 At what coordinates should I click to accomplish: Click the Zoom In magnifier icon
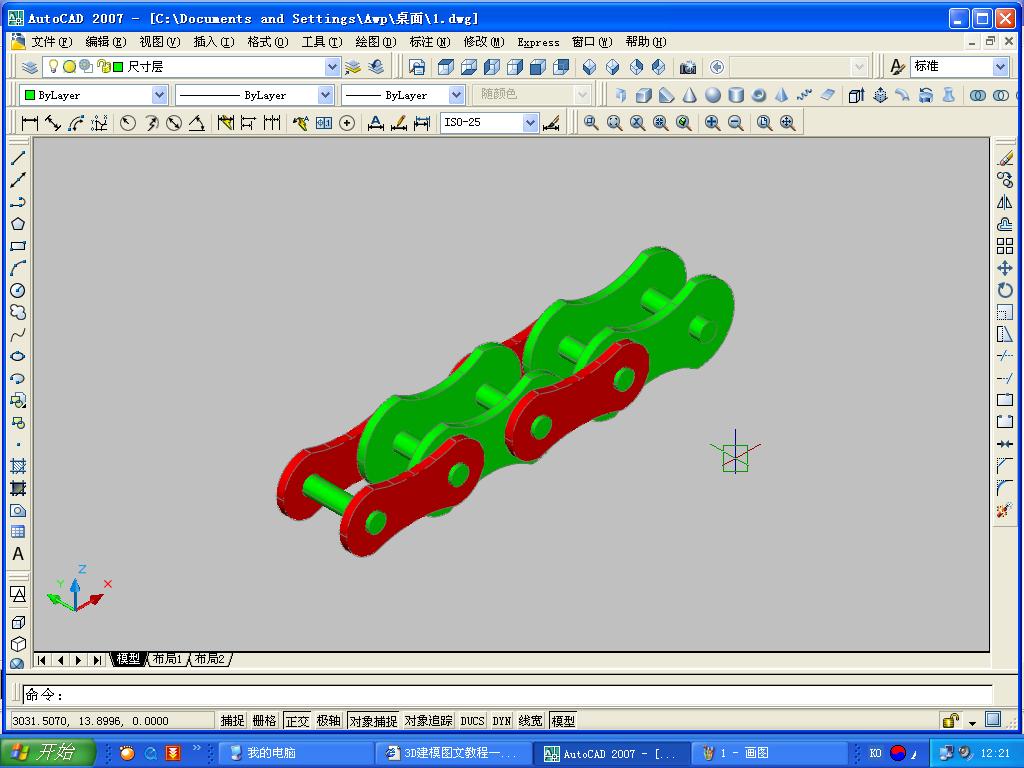pyautogui.click(x=712, y=122)
